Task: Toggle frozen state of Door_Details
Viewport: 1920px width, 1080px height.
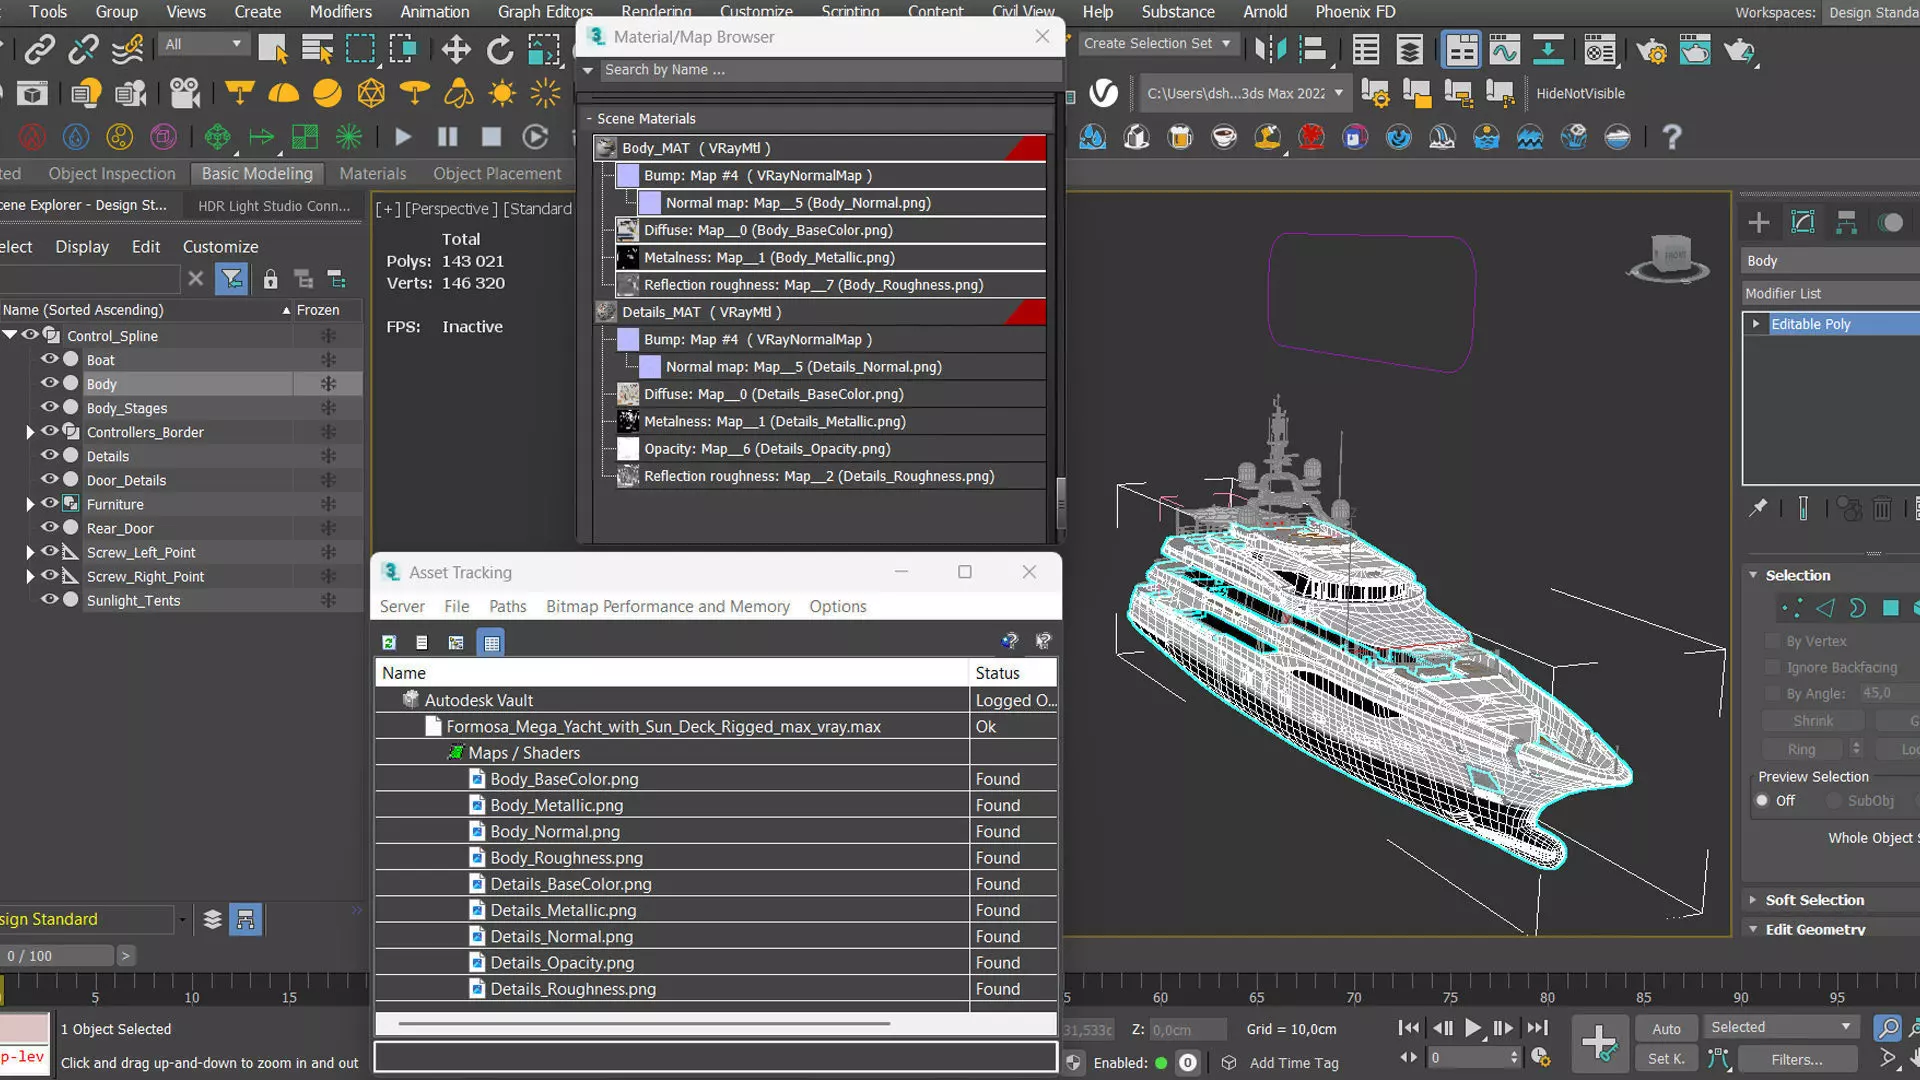Action: (328, 480)
